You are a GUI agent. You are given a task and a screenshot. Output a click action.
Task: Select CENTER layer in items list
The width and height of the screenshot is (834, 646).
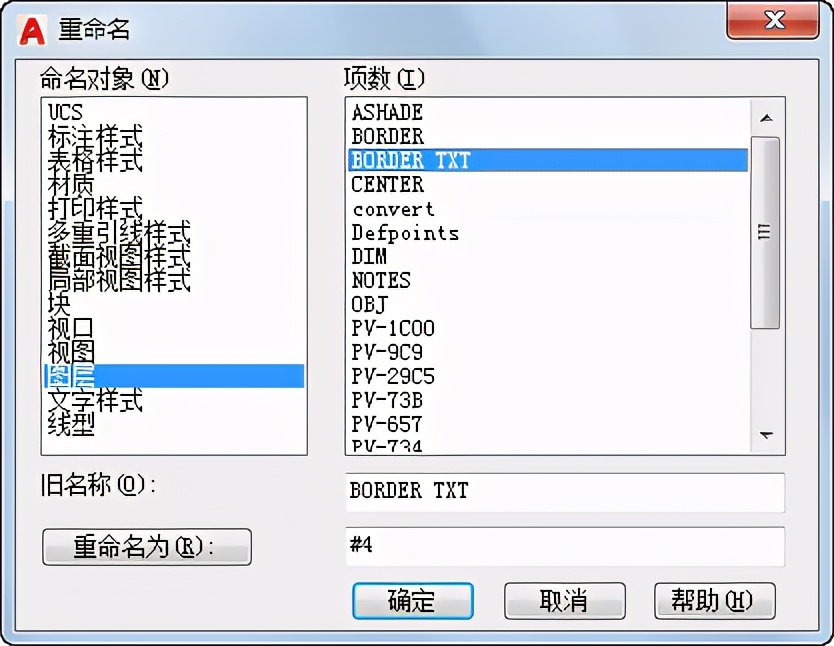(548, 184)
